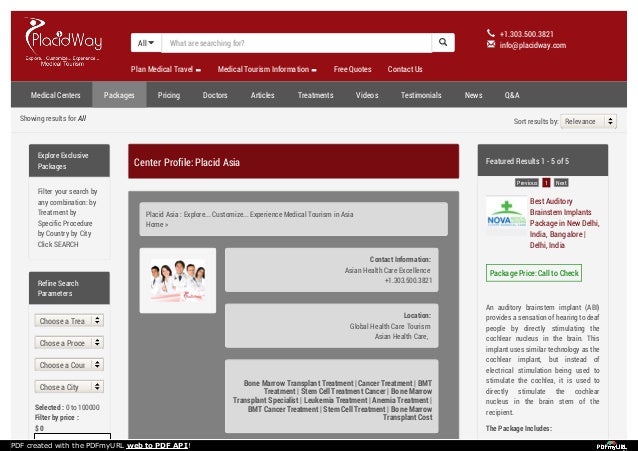Click 'Global Health Care Tourism' location text

[x=390, y=326]
